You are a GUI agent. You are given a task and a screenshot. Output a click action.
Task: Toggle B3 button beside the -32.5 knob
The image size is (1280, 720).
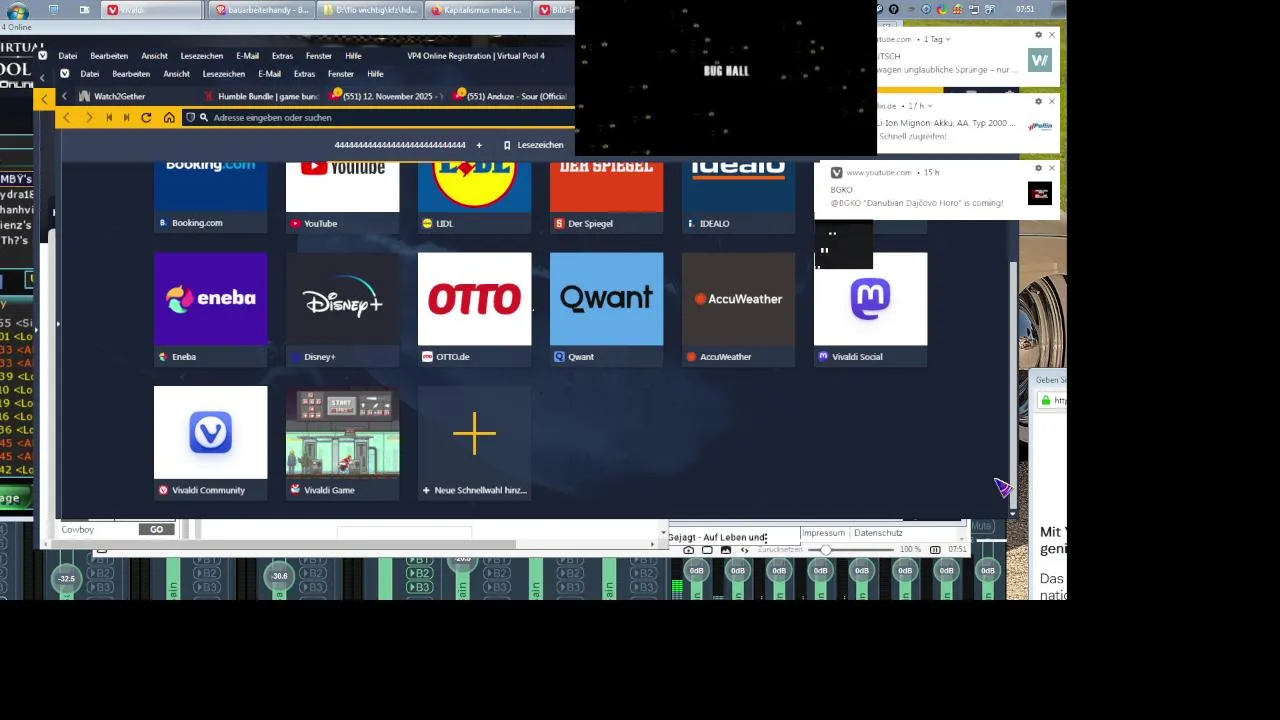pyautogui.click(x=99, y=587)
